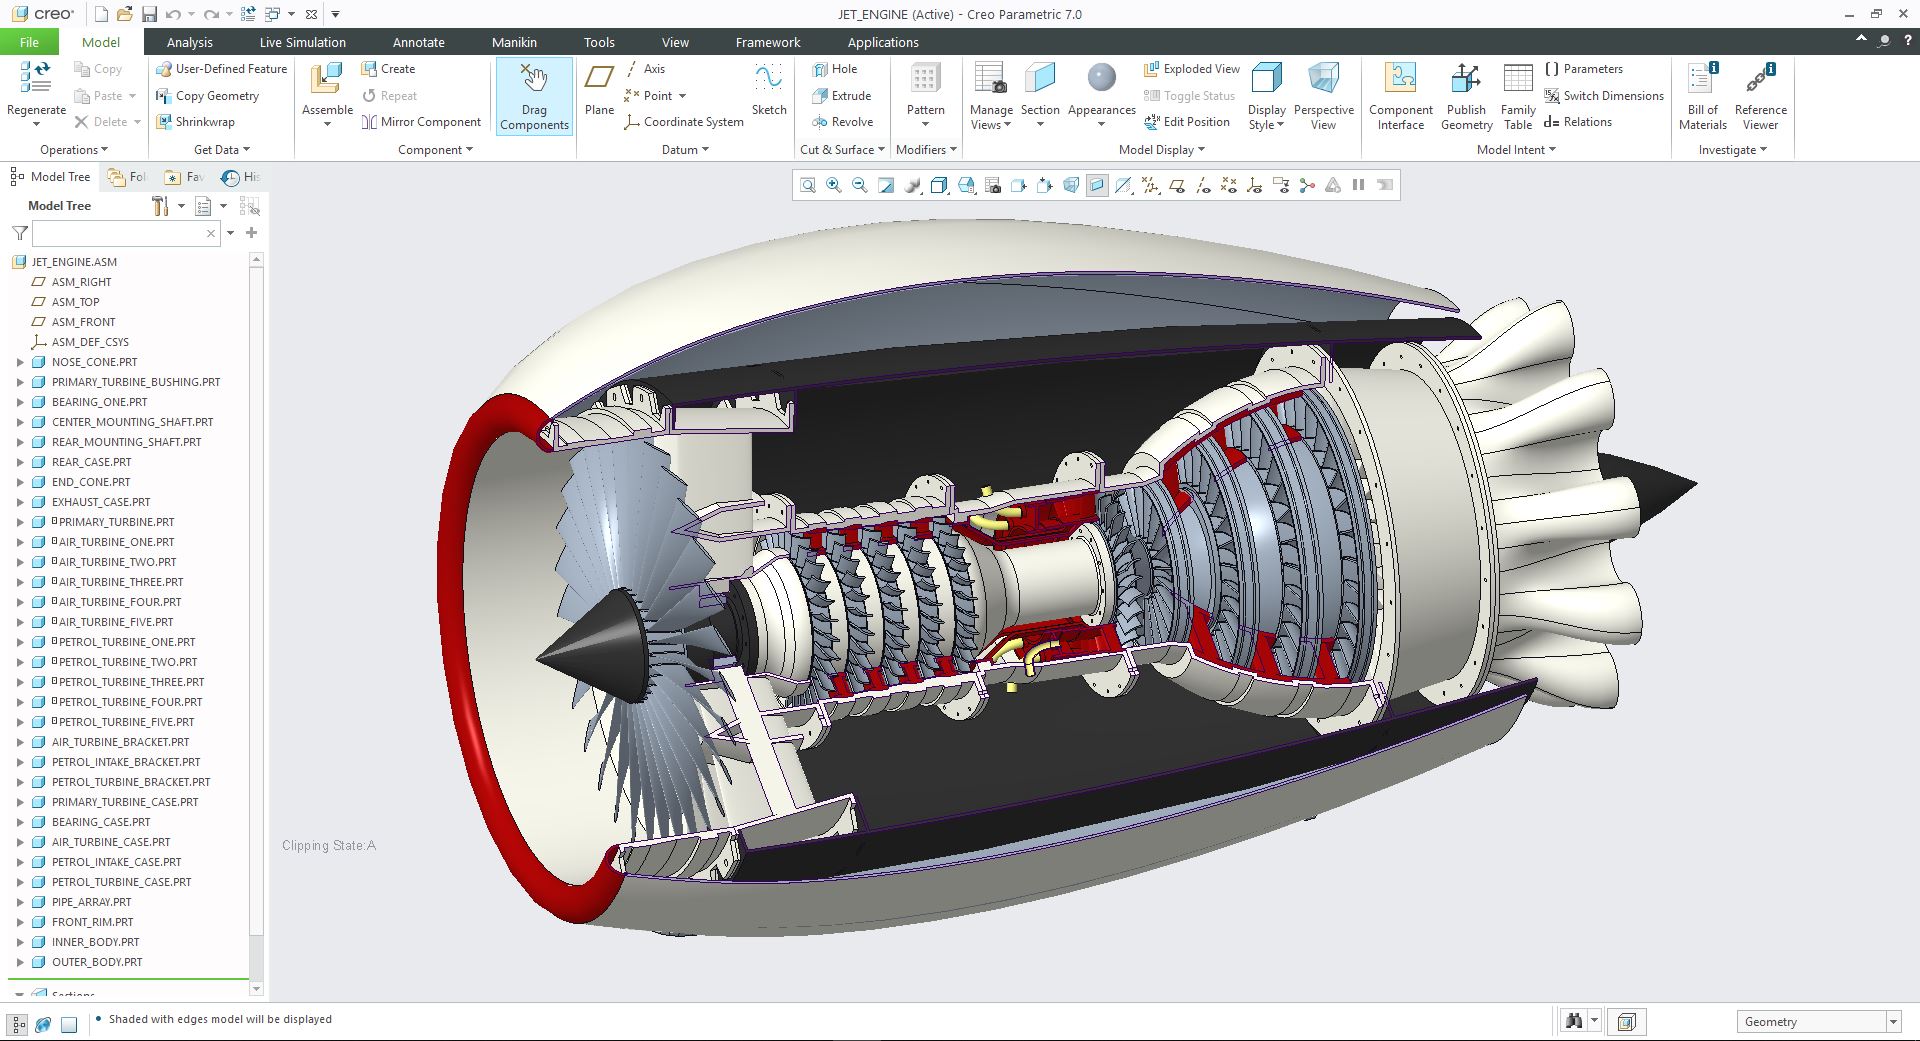Open Bill of Materials
1920x1041 pixels.
coord(1702,96)
